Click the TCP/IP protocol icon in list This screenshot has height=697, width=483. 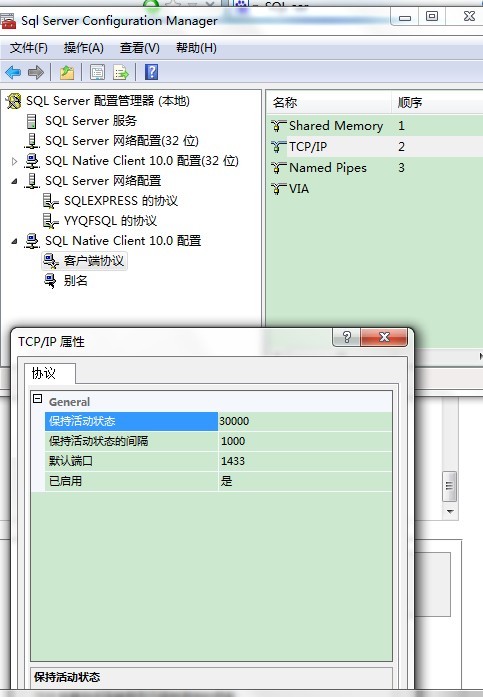click(279, 147)
